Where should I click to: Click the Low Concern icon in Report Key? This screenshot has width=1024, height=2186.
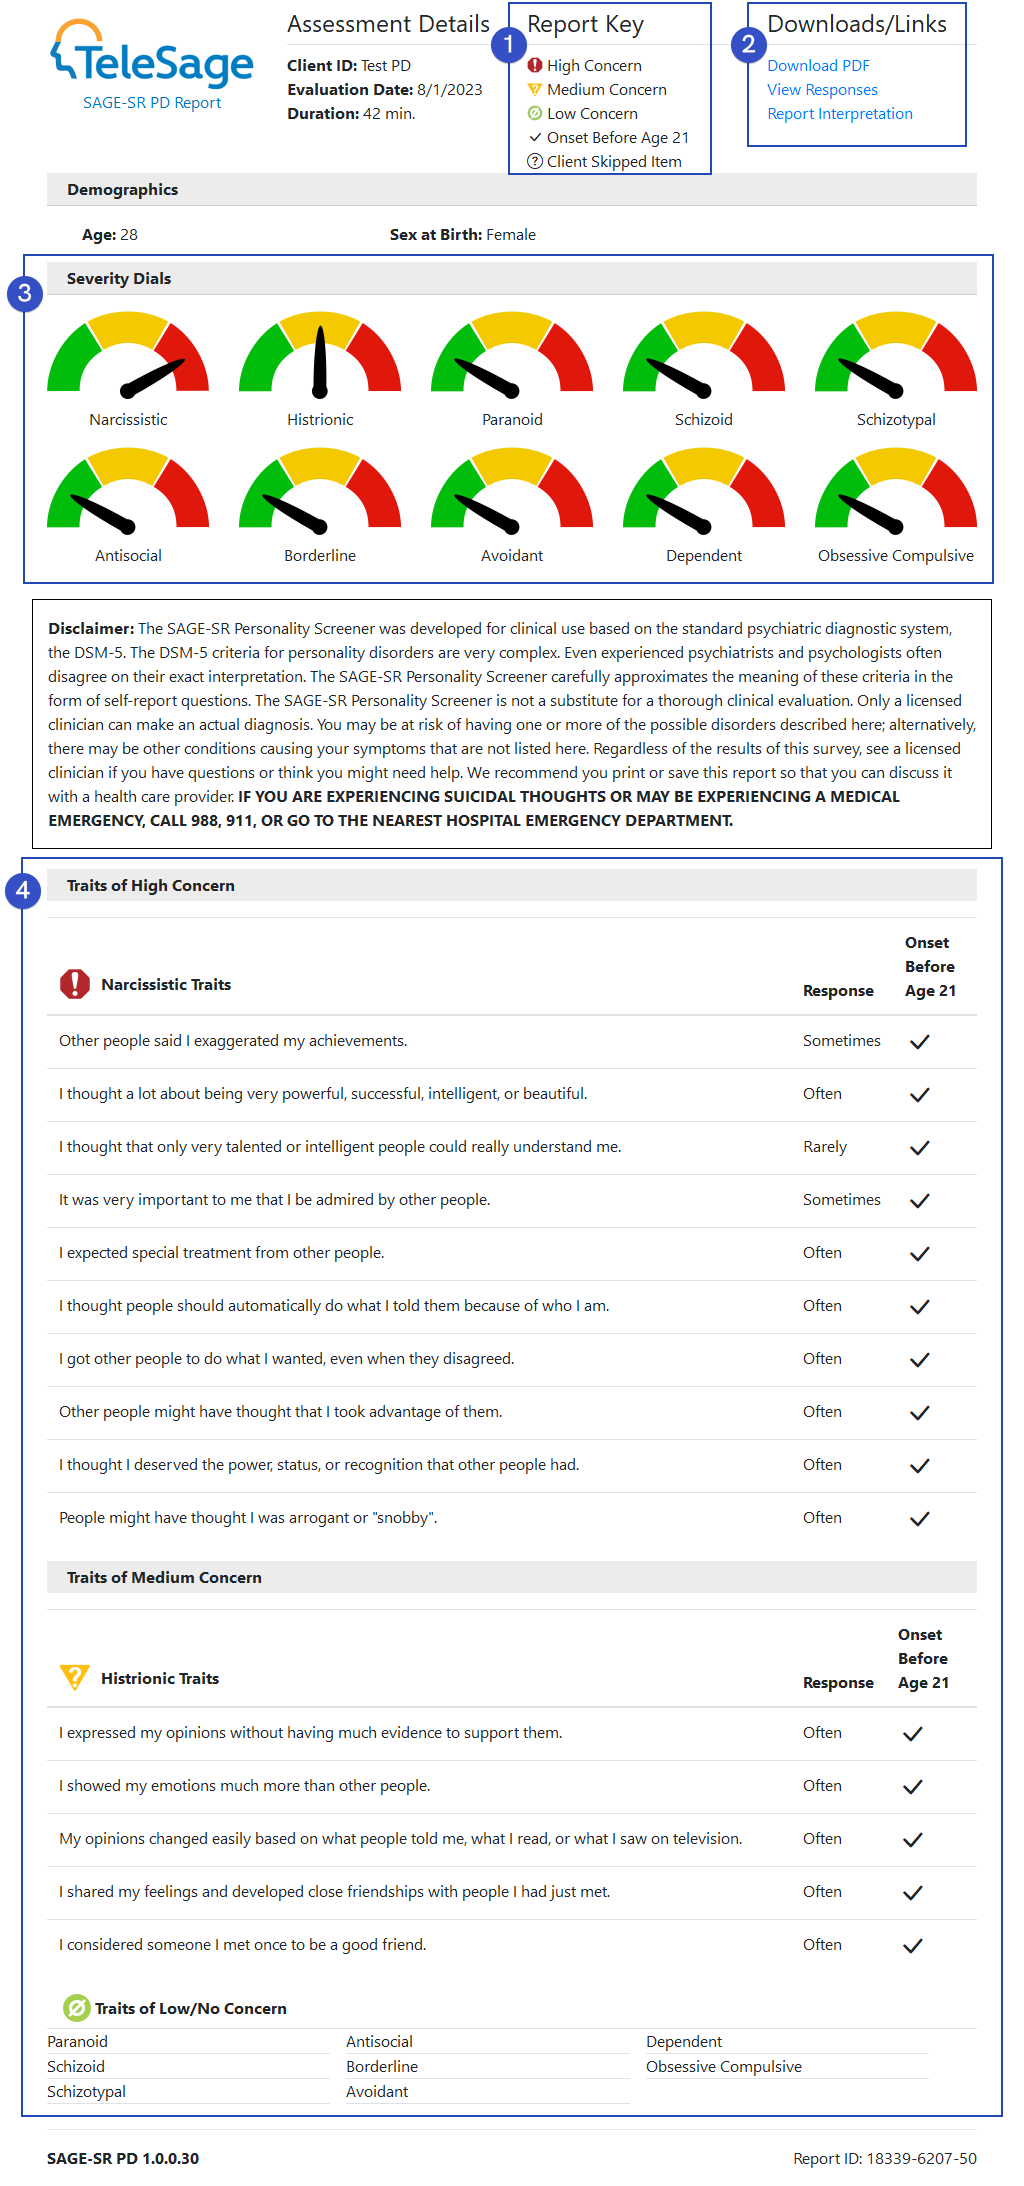coord(536,113)
